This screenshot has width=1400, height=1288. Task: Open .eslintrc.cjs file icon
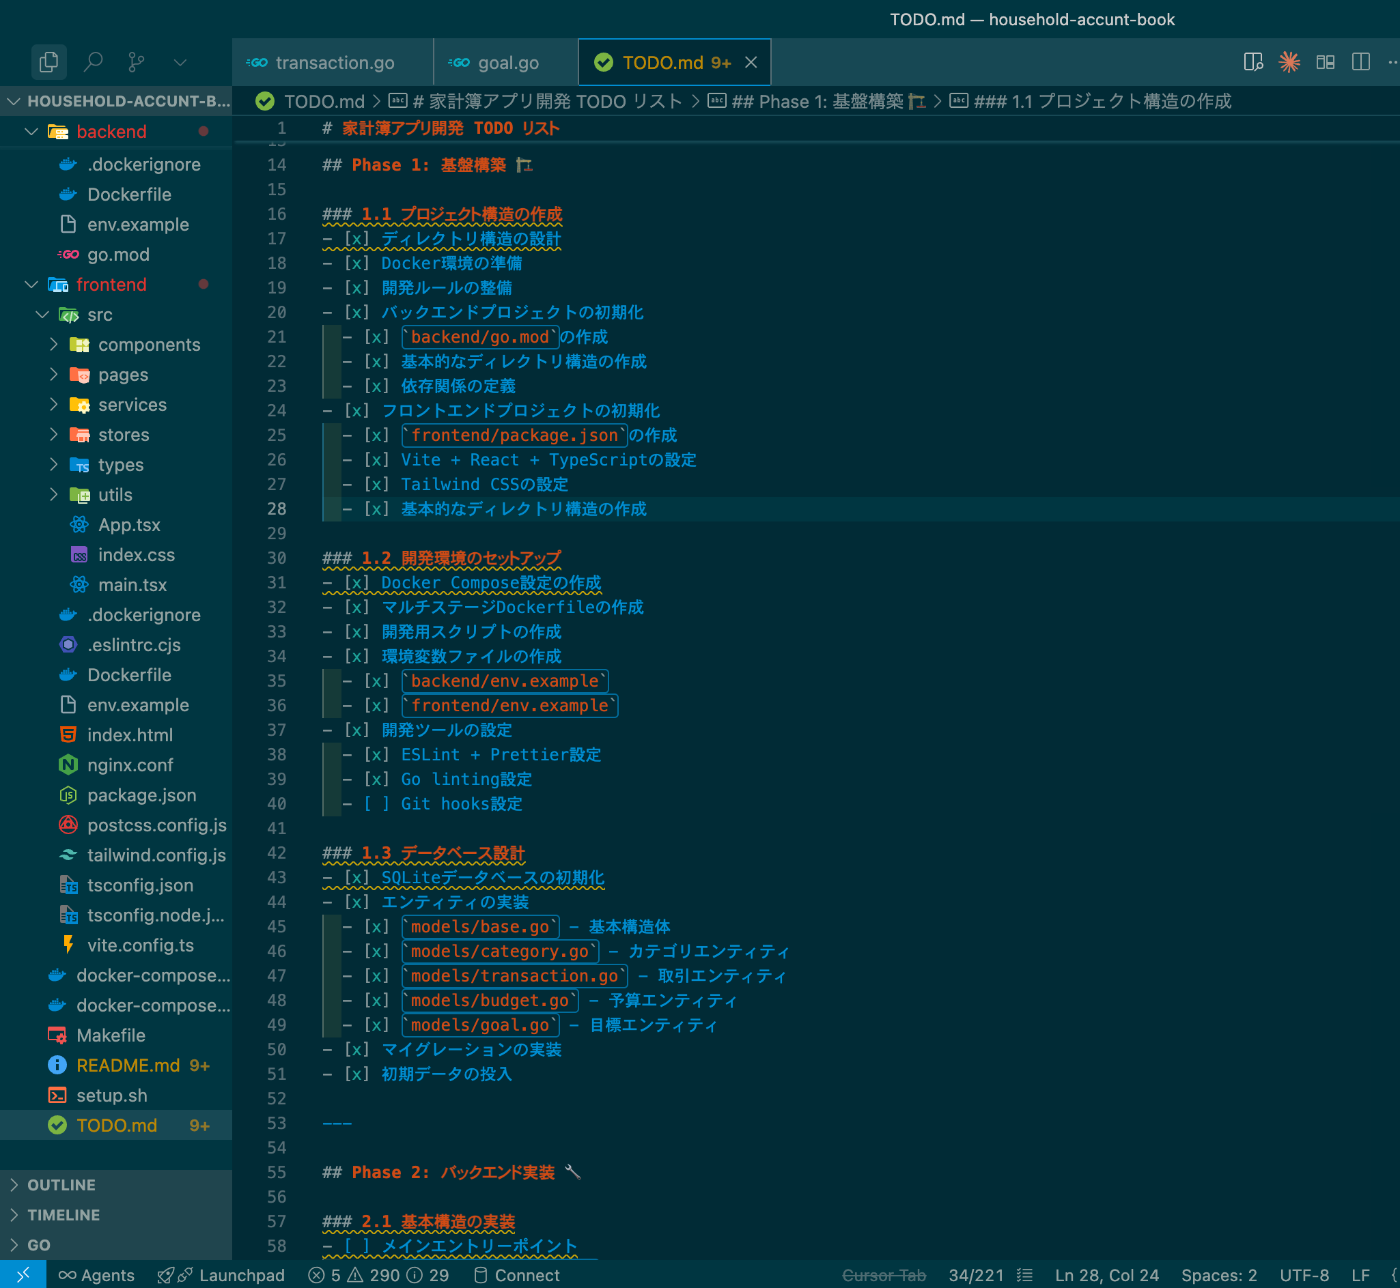click(x=68, y=645)
